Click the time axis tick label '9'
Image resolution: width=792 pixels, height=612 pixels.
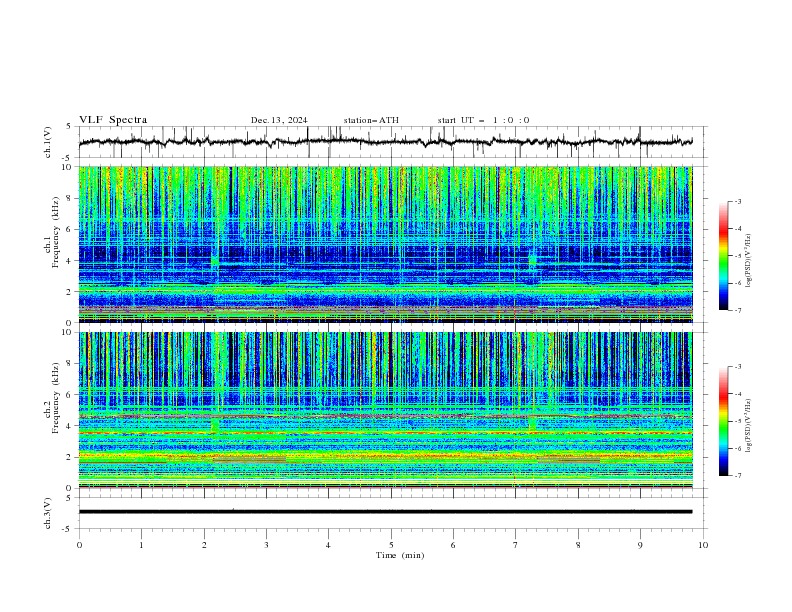(640, 545)
